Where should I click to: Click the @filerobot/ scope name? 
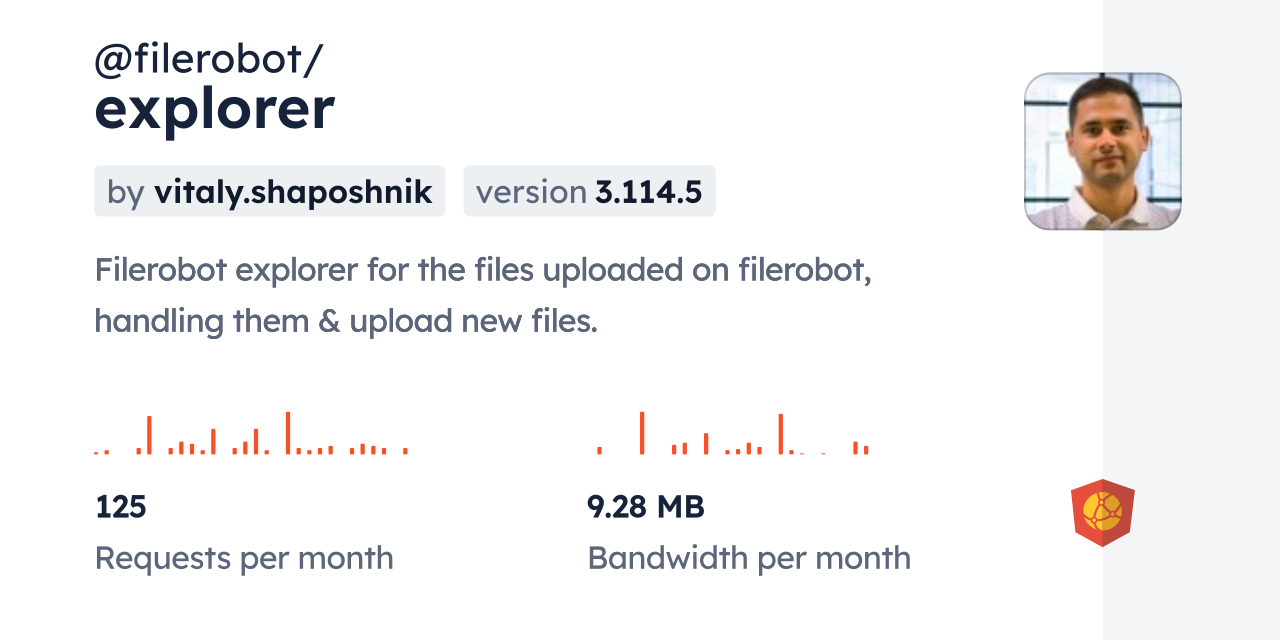point(208,60)
